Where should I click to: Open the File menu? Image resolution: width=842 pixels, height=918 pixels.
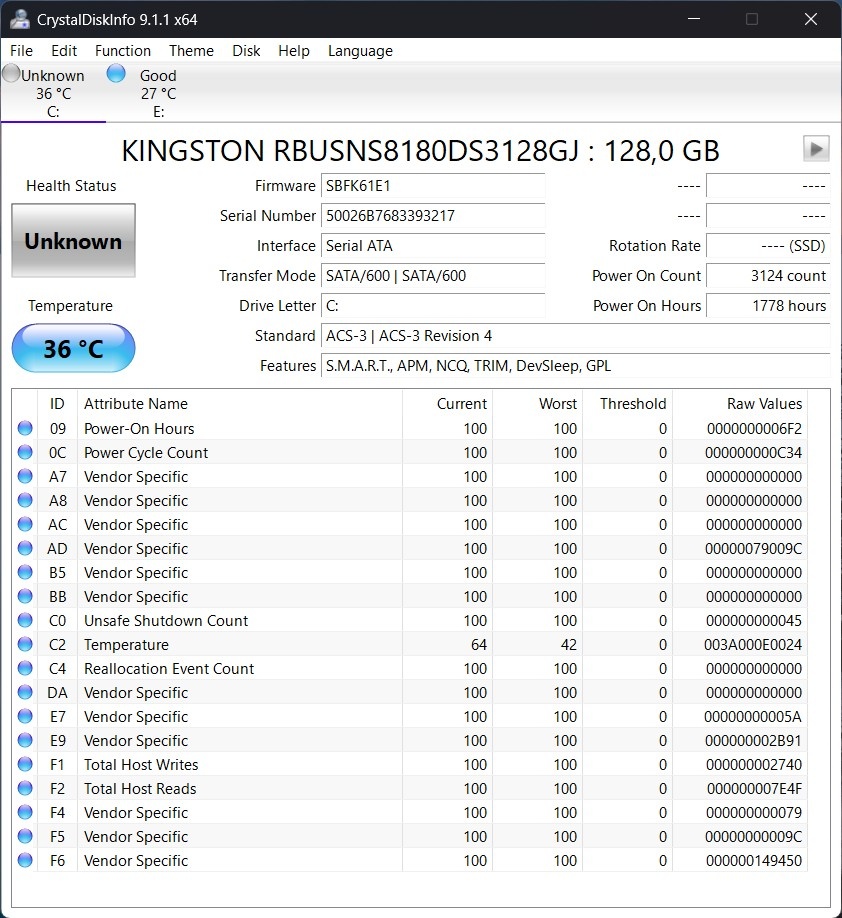[x=21, y=51]
